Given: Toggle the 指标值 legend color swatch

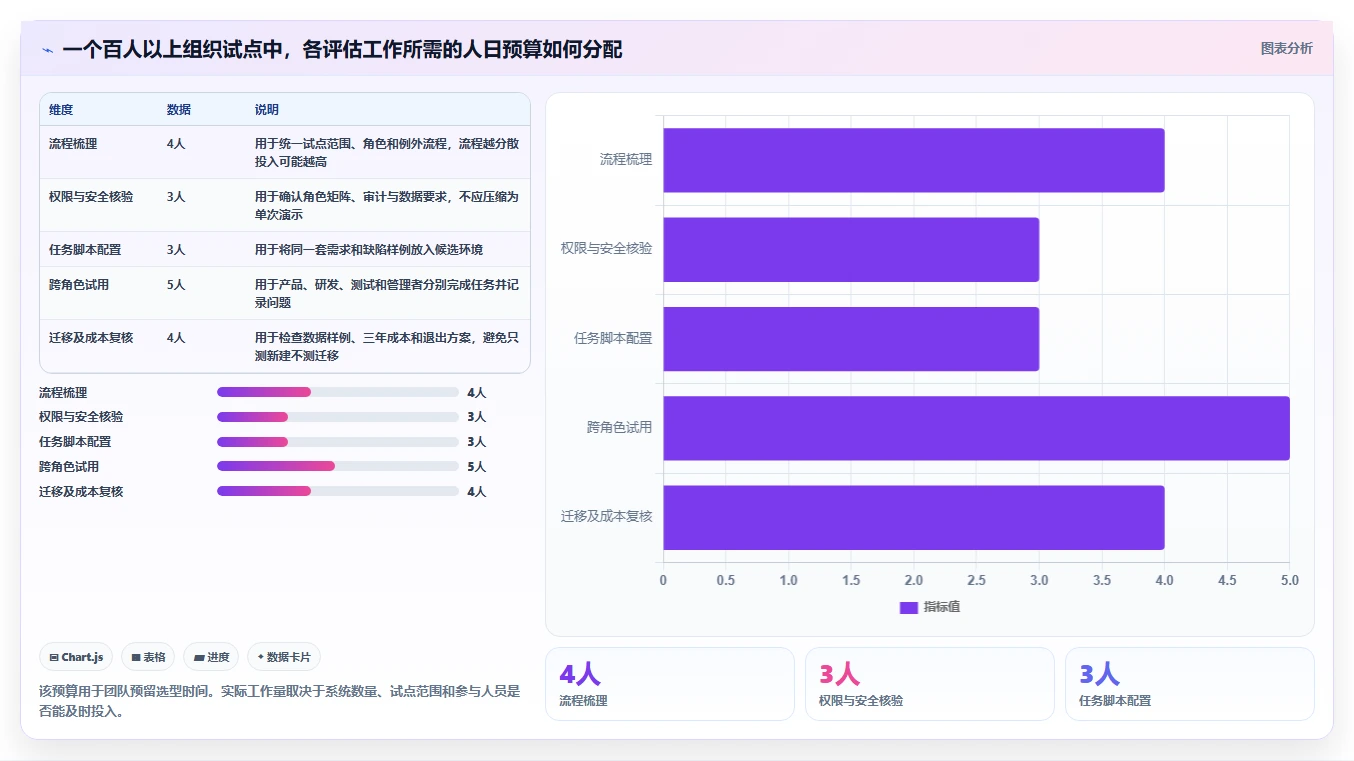Looking at the screenshot, I should pos(909,607).
